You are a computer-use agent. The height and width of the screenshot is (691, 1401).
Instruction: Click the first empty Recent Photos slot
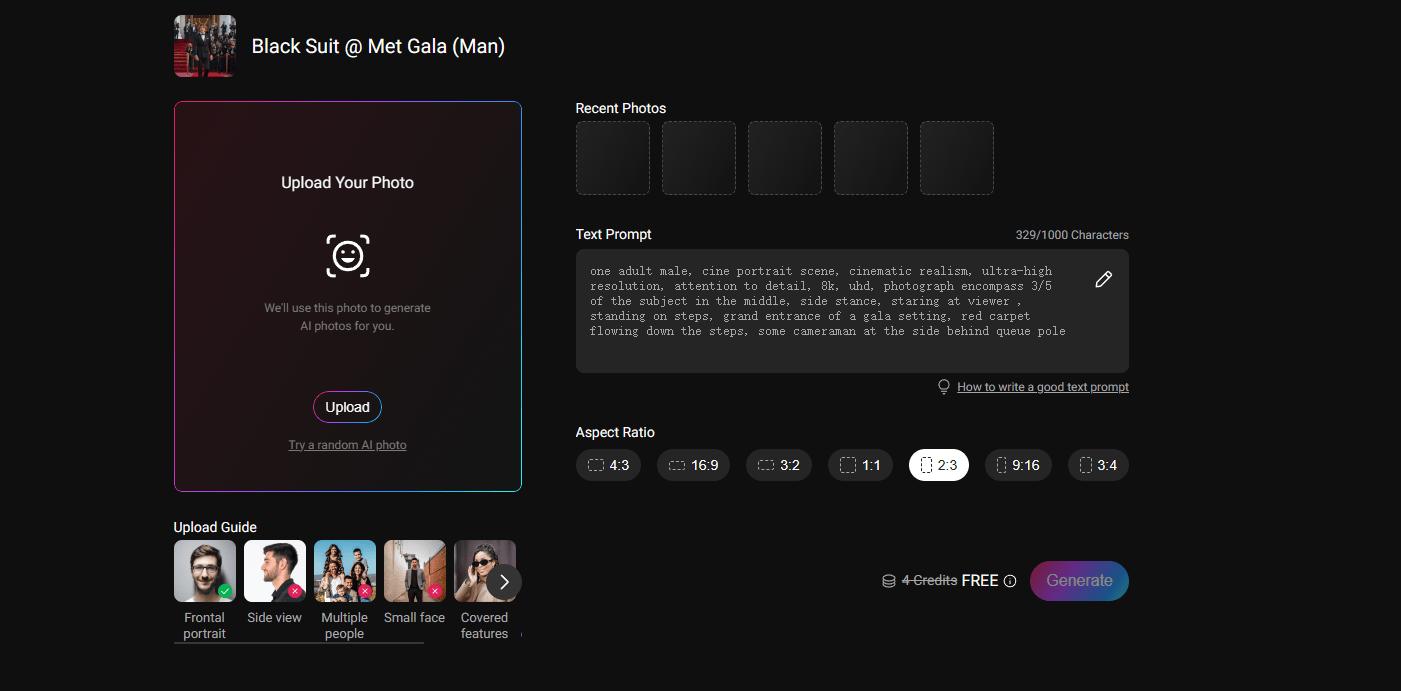pos(613,158)
